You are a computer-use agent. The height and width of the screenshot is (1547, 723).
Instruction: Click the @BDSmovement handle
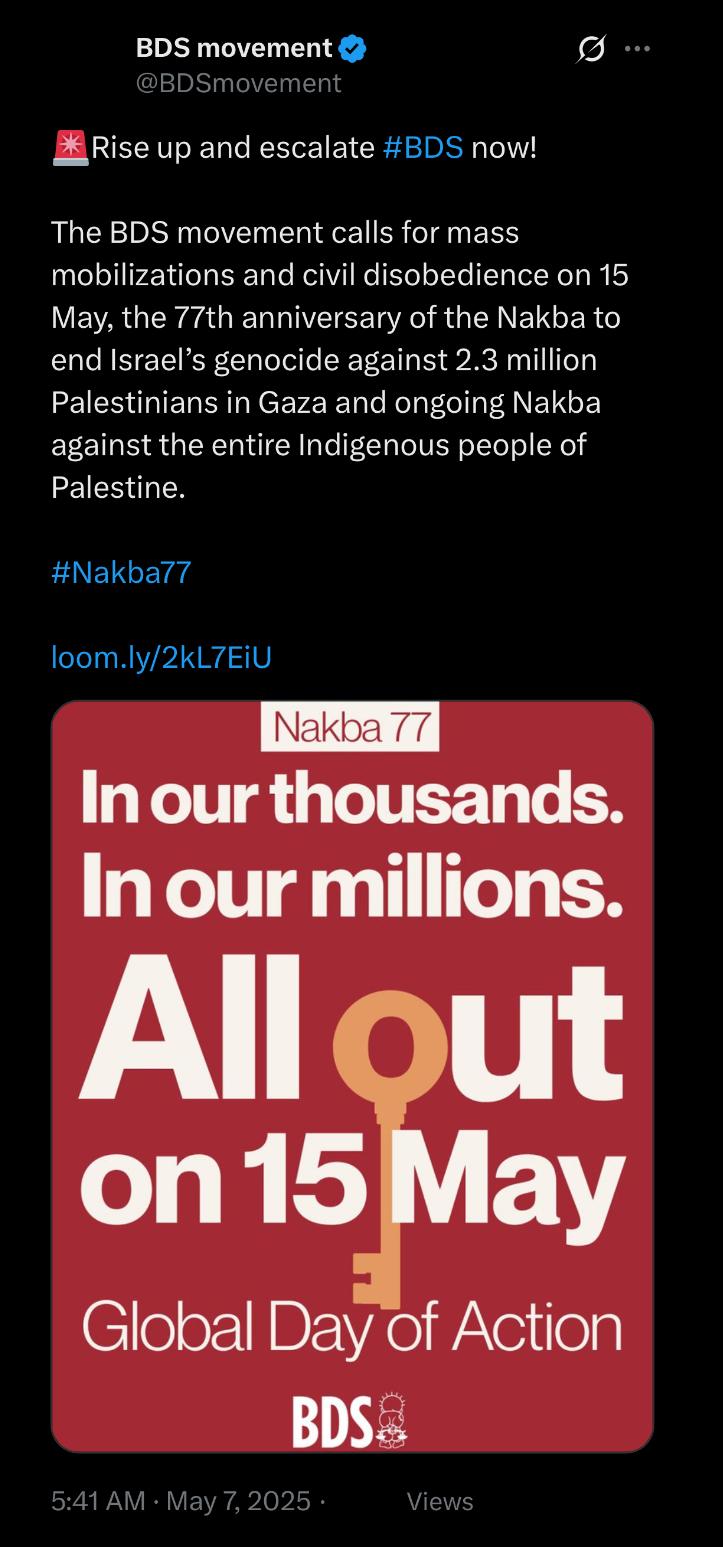click(238, 83)
